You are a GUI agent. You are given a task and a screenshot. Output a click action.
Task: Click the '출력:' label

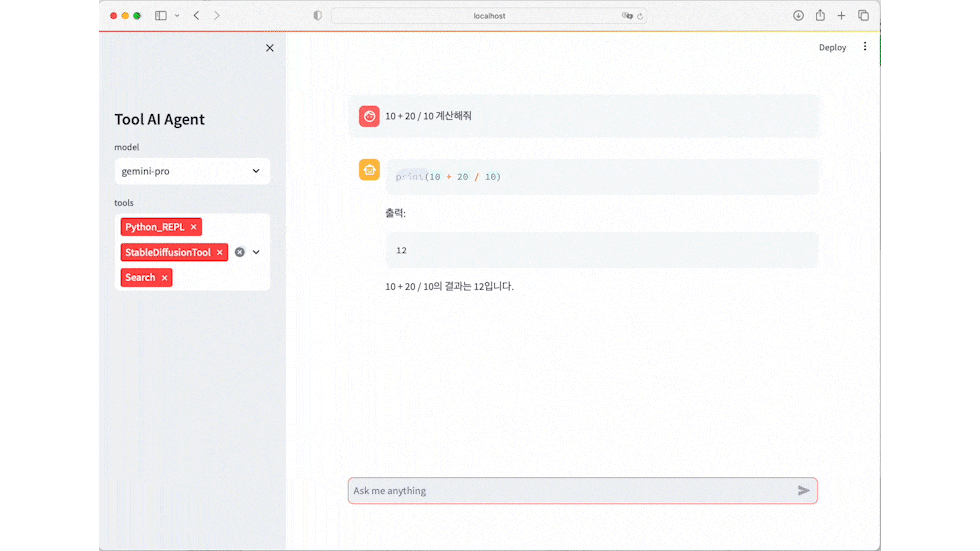click(x=395, y=214)
